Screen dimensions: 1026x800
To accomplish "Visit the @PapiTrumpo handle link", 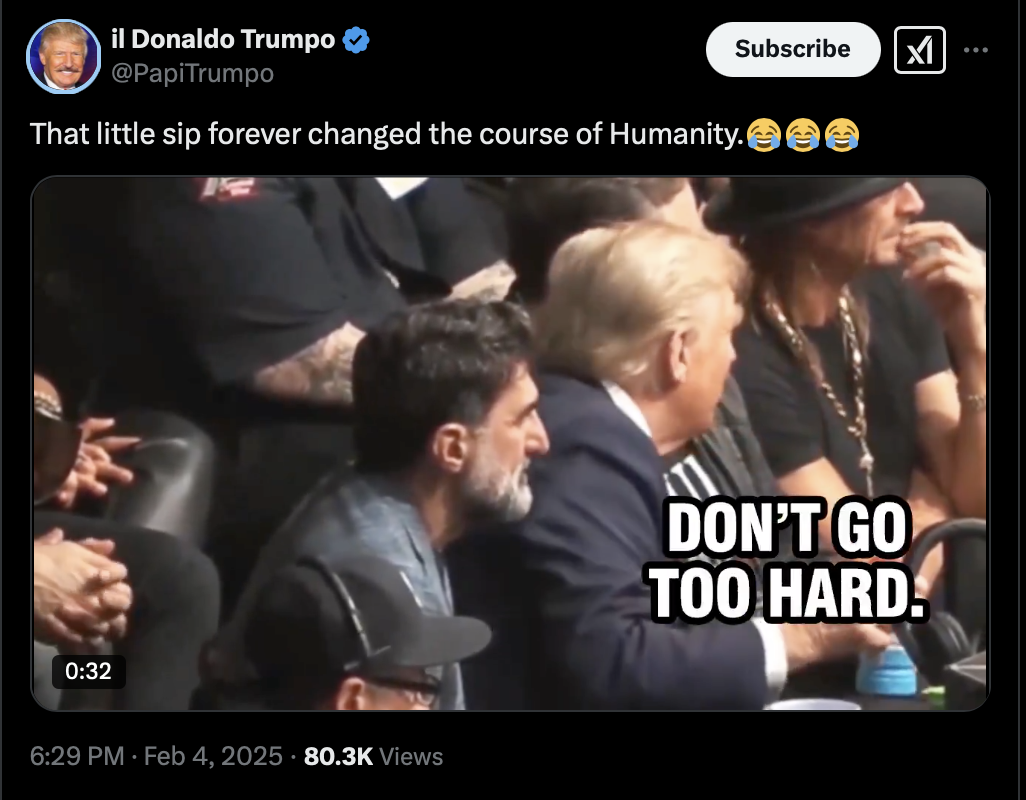I will click(192, 73).
